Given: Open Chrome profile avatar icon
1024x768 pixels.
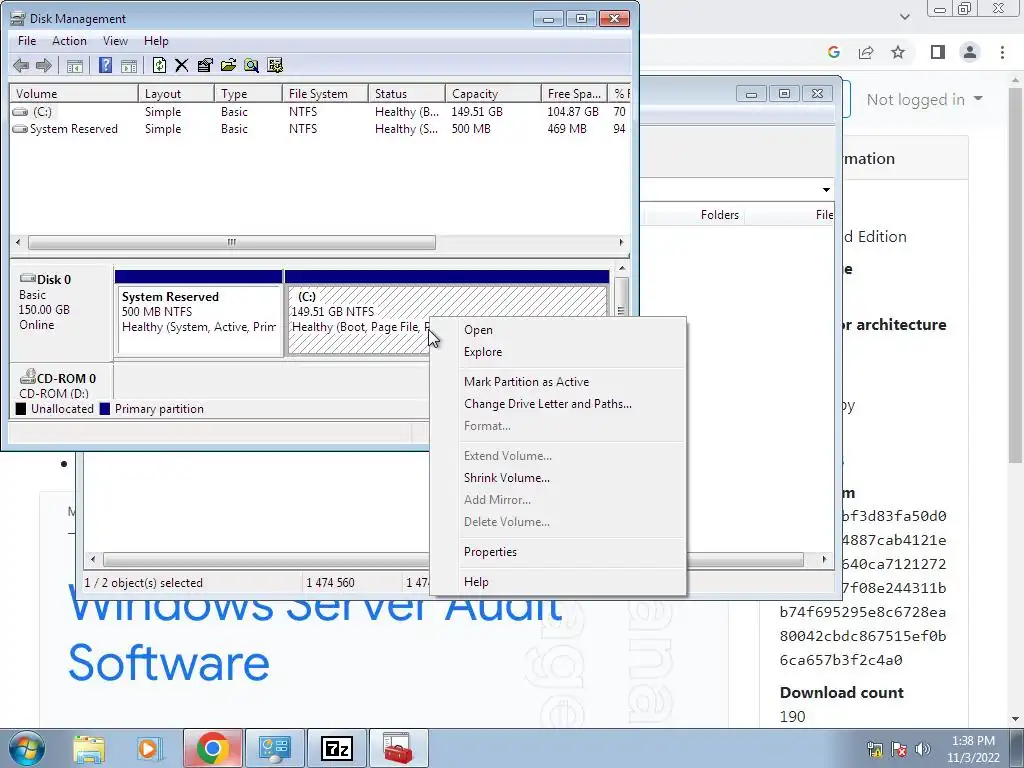Looking at the screenshot, I should tap(970, 52).
